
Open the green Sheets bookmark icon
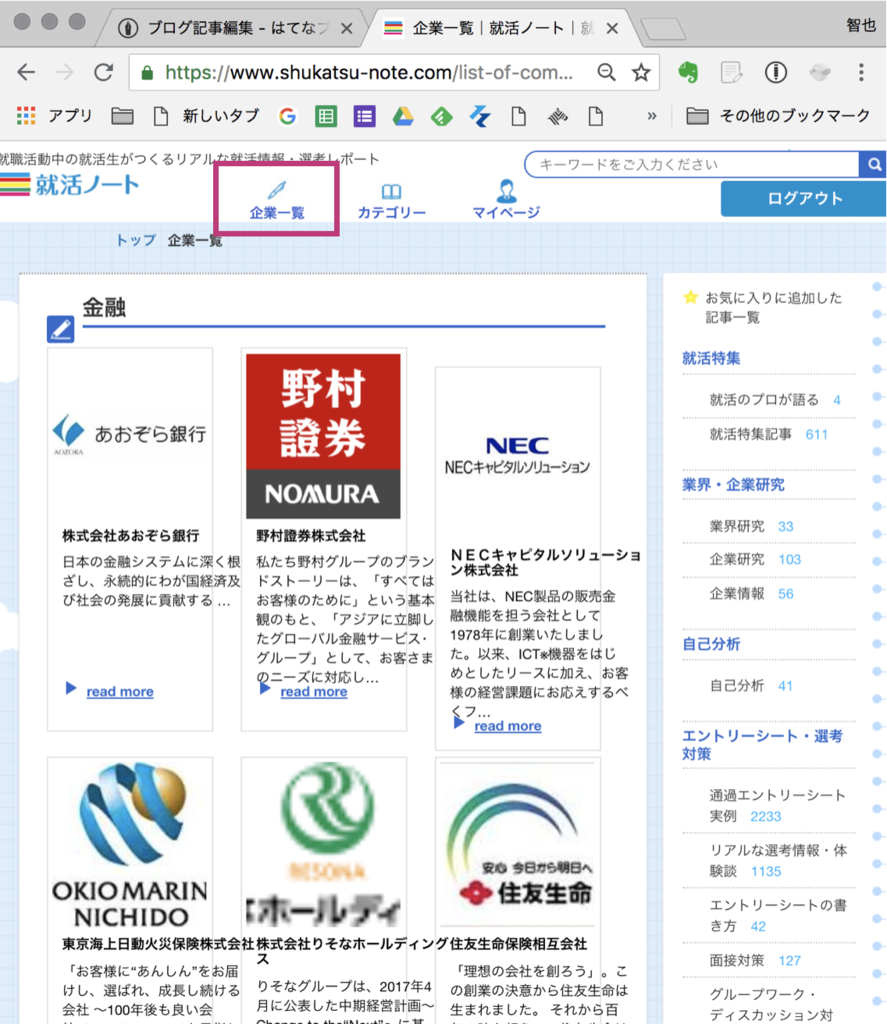pyautogui.click(x=326, y=116)
